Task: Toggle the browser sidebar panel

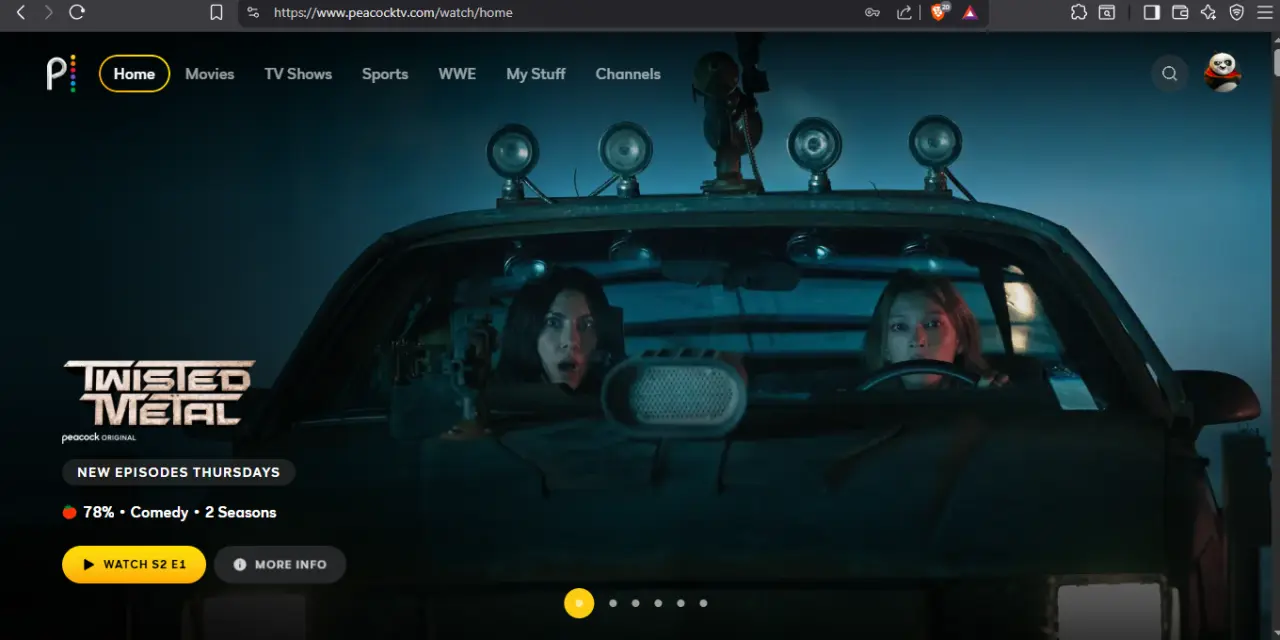Action: click(x=1152, y=12)
